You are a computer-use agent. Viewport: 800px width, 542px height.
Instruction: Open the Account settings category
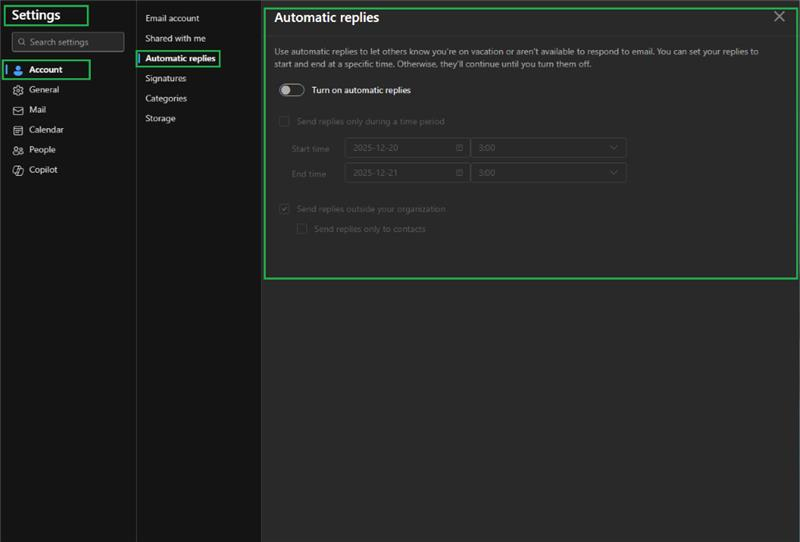46,69
